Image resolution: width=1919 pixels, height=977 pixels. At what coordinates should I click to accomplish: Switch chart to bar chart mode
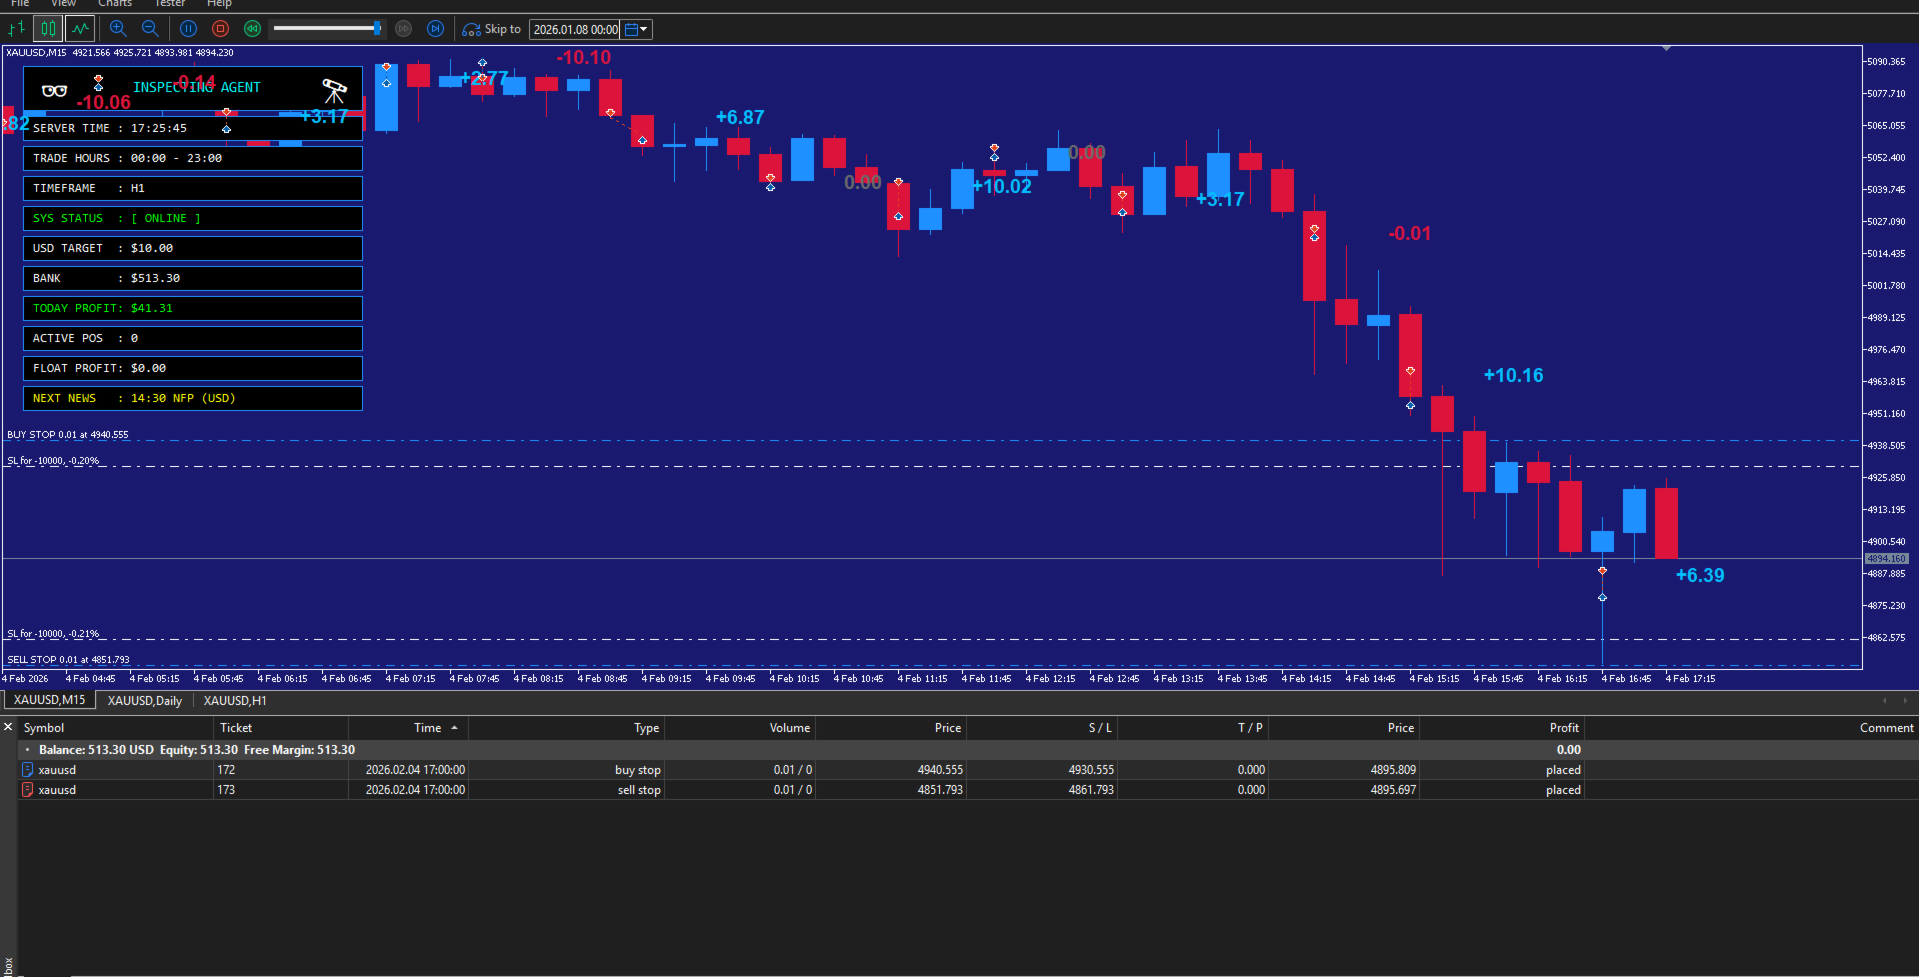click(16, 29)
